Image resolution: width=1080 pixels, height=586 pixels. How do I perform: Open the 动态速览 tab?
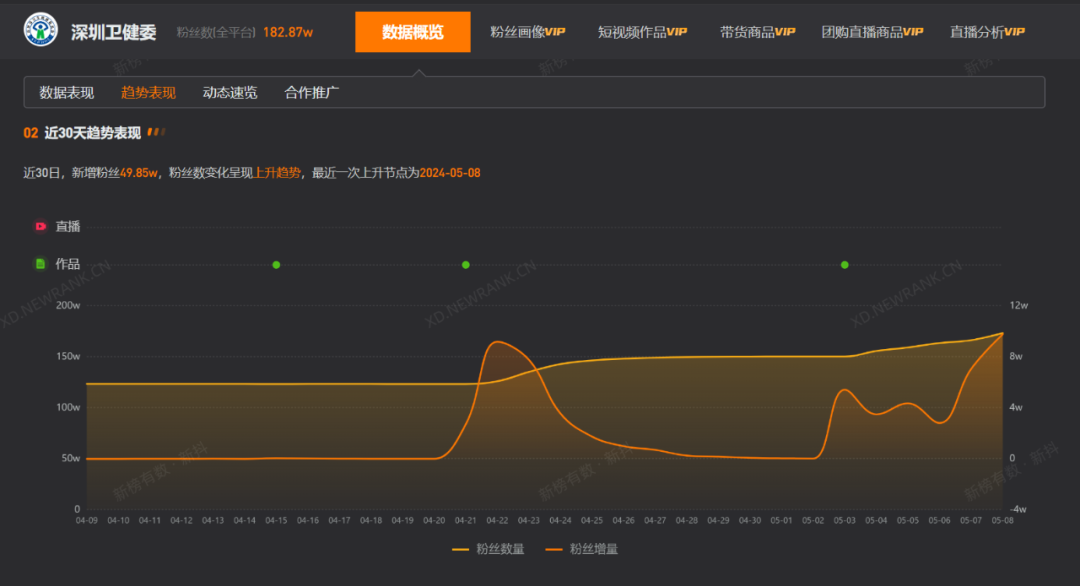[x=232, y=92]
